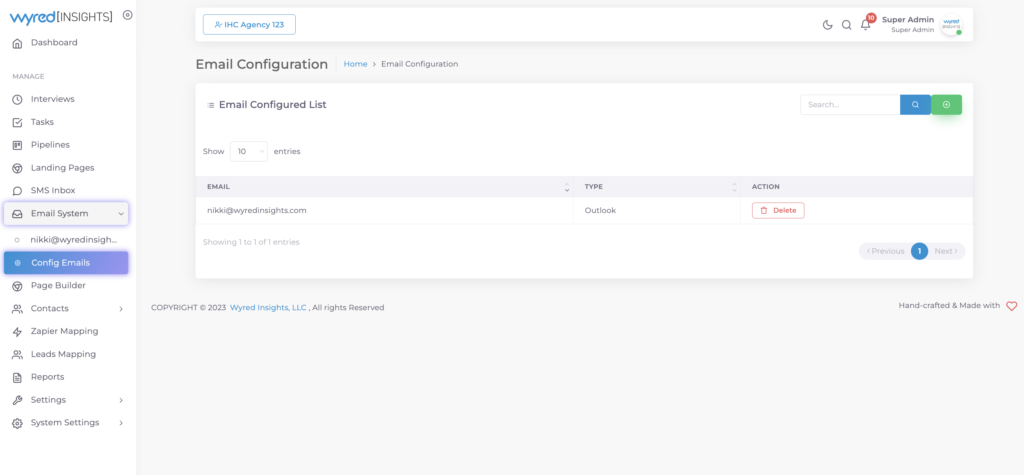Screen dimensions: 1024x475
Task: Click the IHC Agency 123 button
Action: (x=249, y=24)
